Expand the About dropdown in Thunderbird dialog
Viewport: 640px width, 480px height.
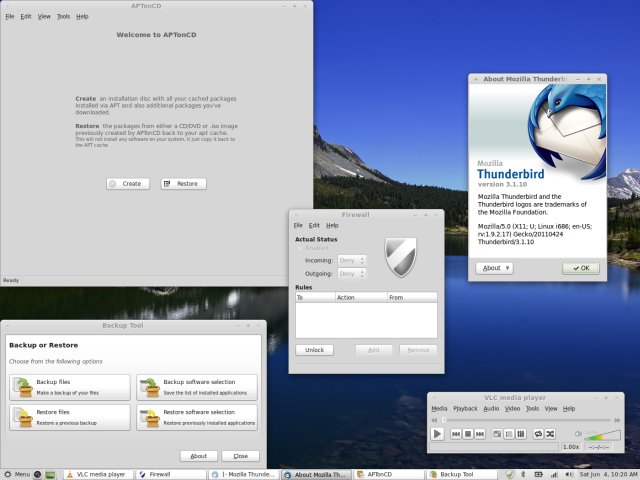coord(495,268)
